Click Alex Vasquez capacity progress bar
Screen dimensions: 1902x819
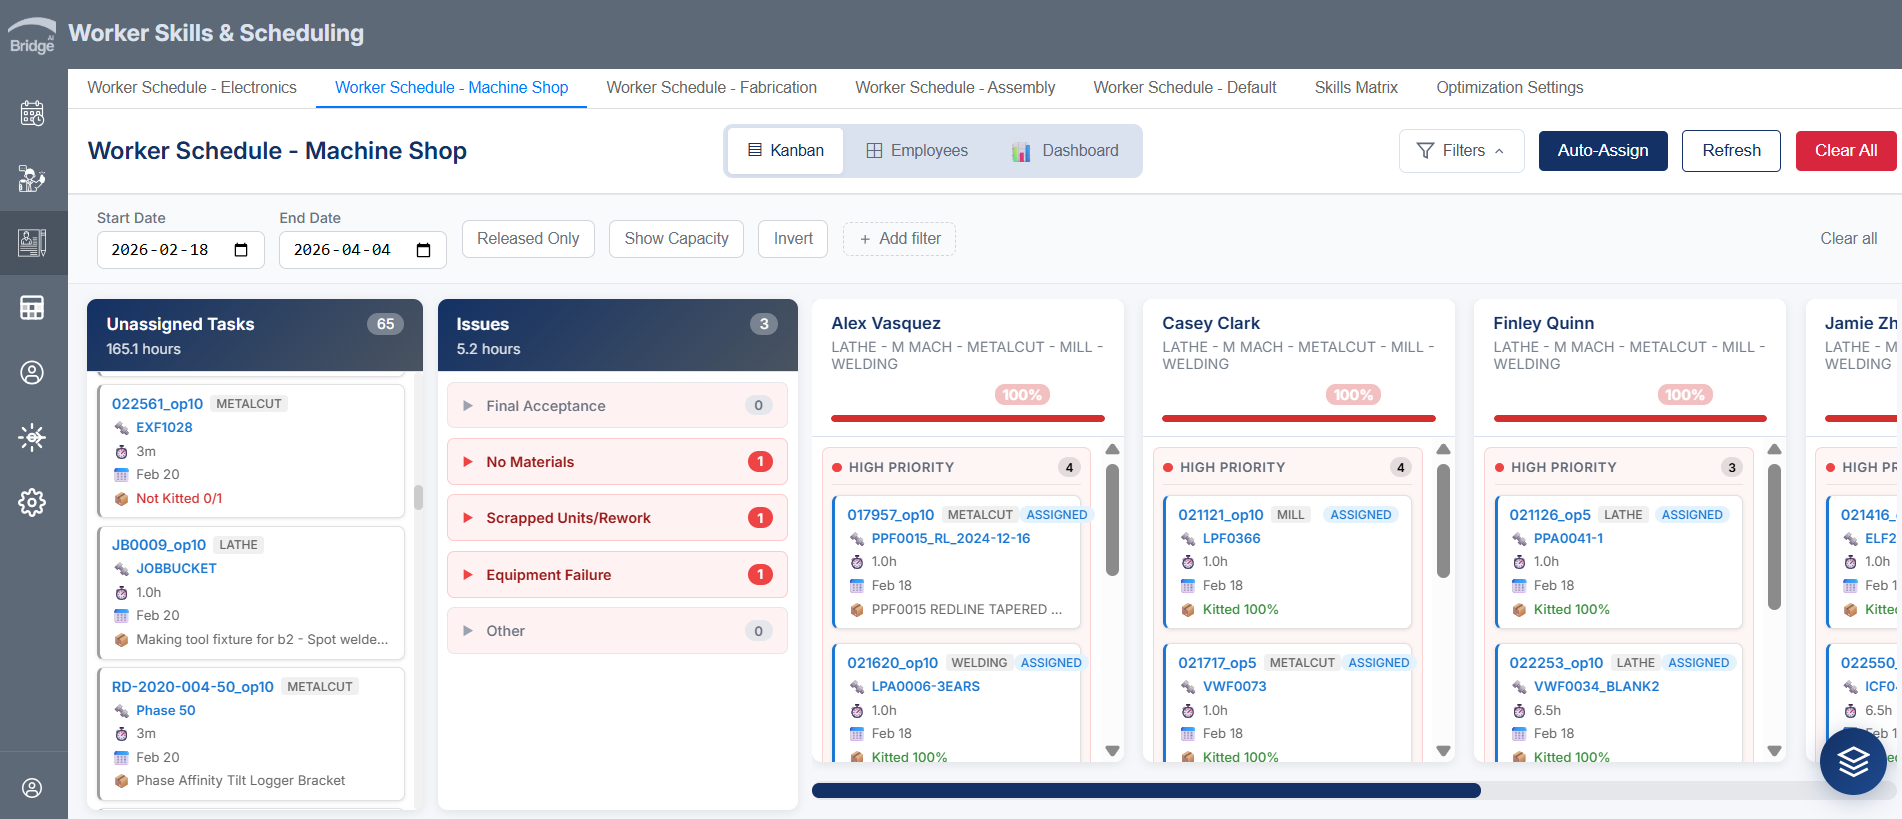[x=968, y=418]
